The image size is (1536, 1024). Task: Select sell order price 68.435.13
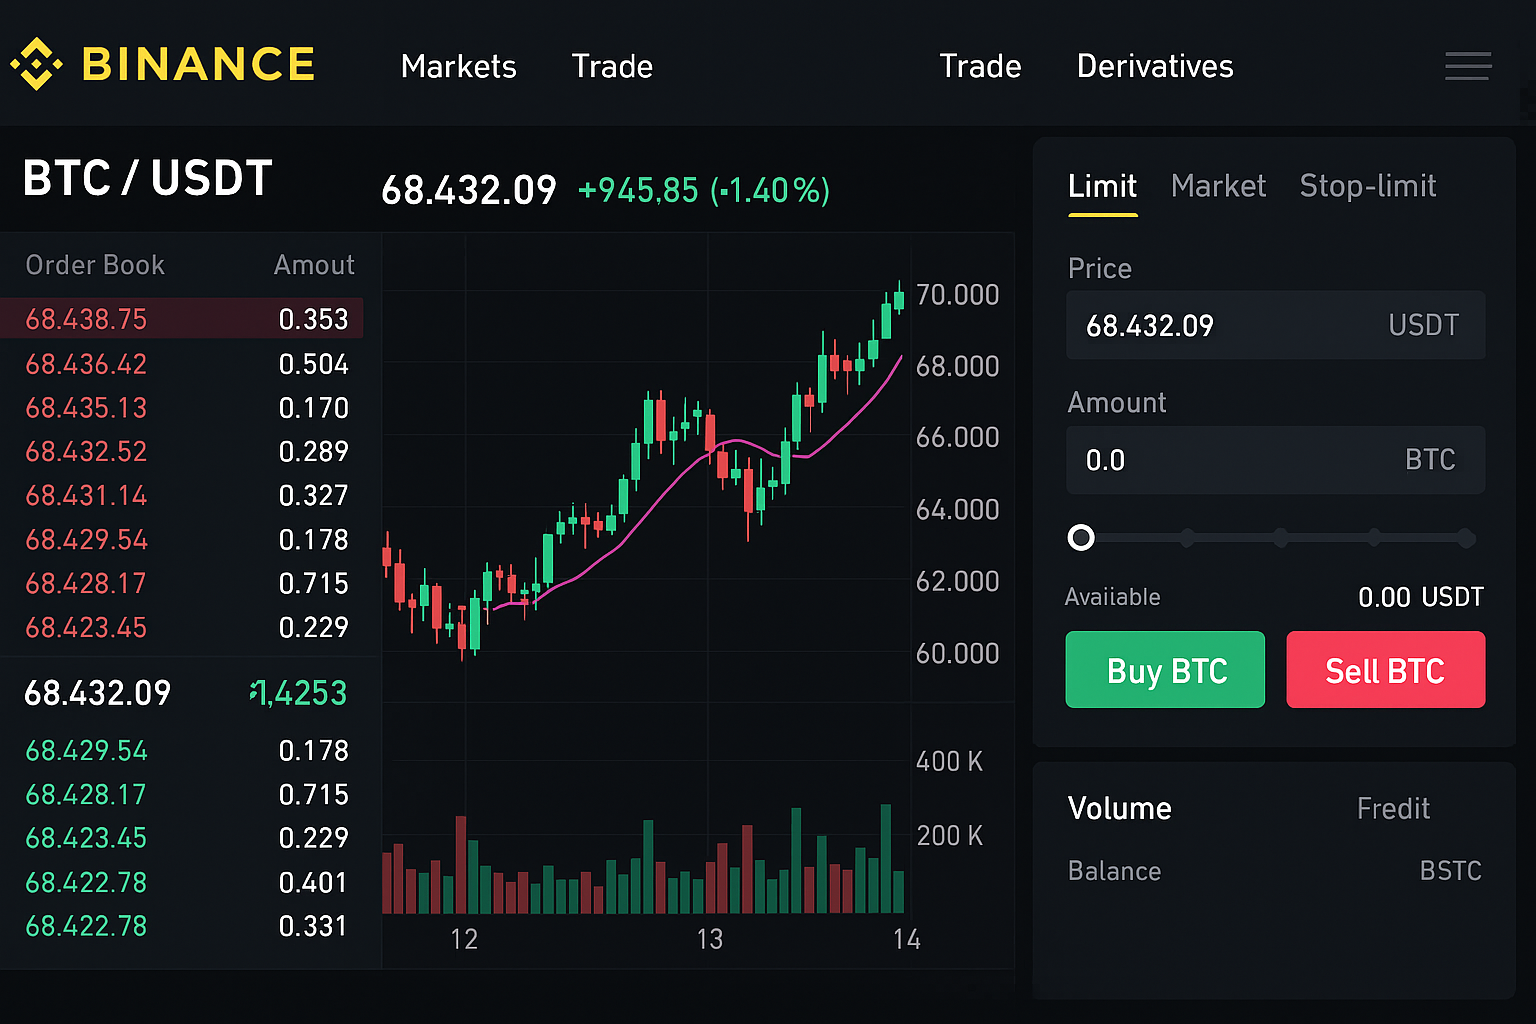pos(86,408)
